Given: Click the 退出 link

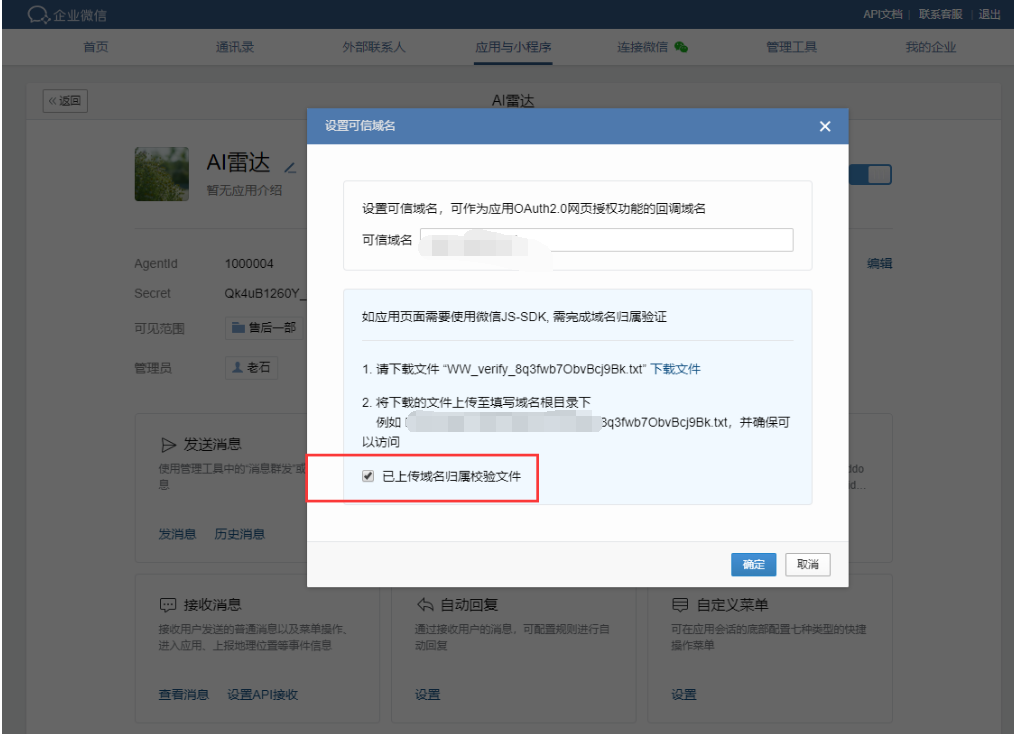Looking at the screenshot, I should (x=989, y=14).
